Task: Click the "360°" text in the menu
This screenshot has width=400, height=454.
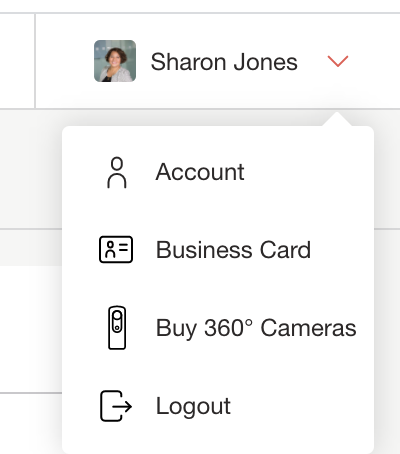Action: pyautogui.click(x=228, y=328)
